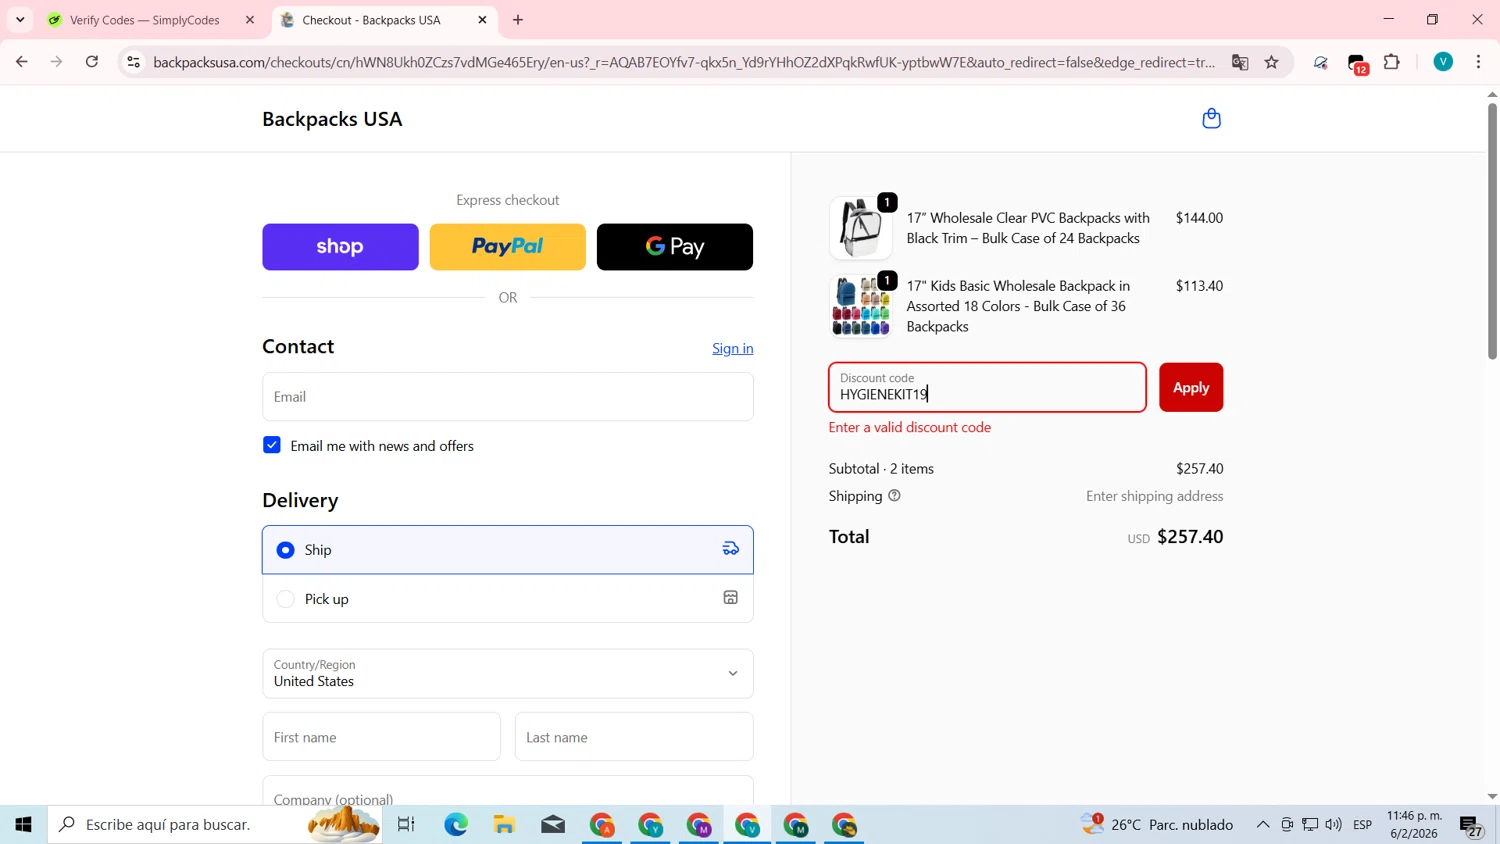Bookmark this page with the star icon
Screen dimensions: 1500x844
click(1272, 62)
